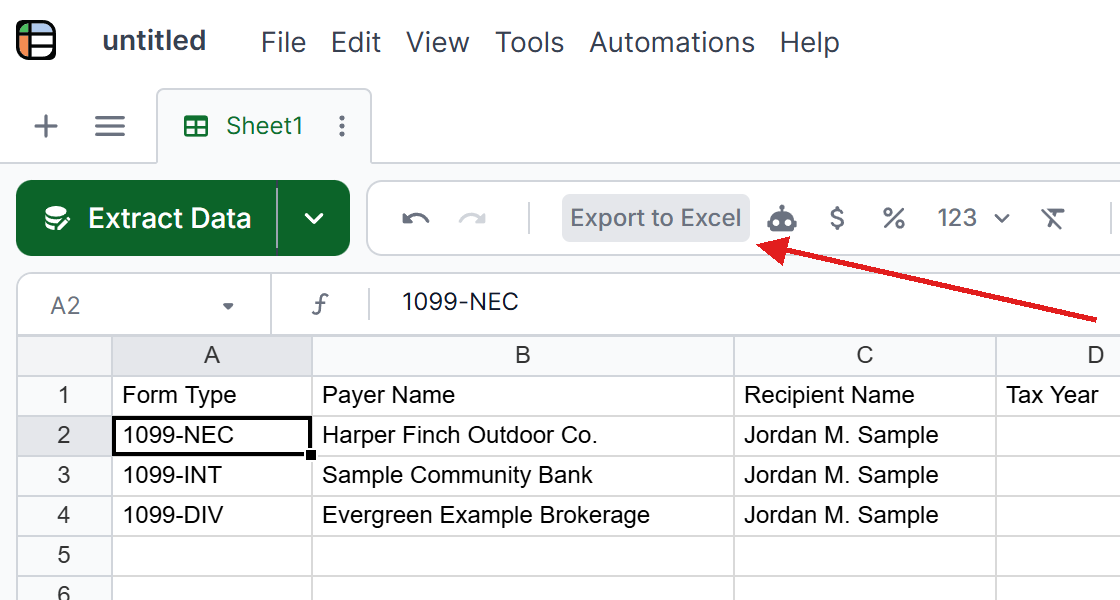Click the Payer Name header cell
Image resolution: width=1120 pixels, height=600 pixels.
click(523, 395)
